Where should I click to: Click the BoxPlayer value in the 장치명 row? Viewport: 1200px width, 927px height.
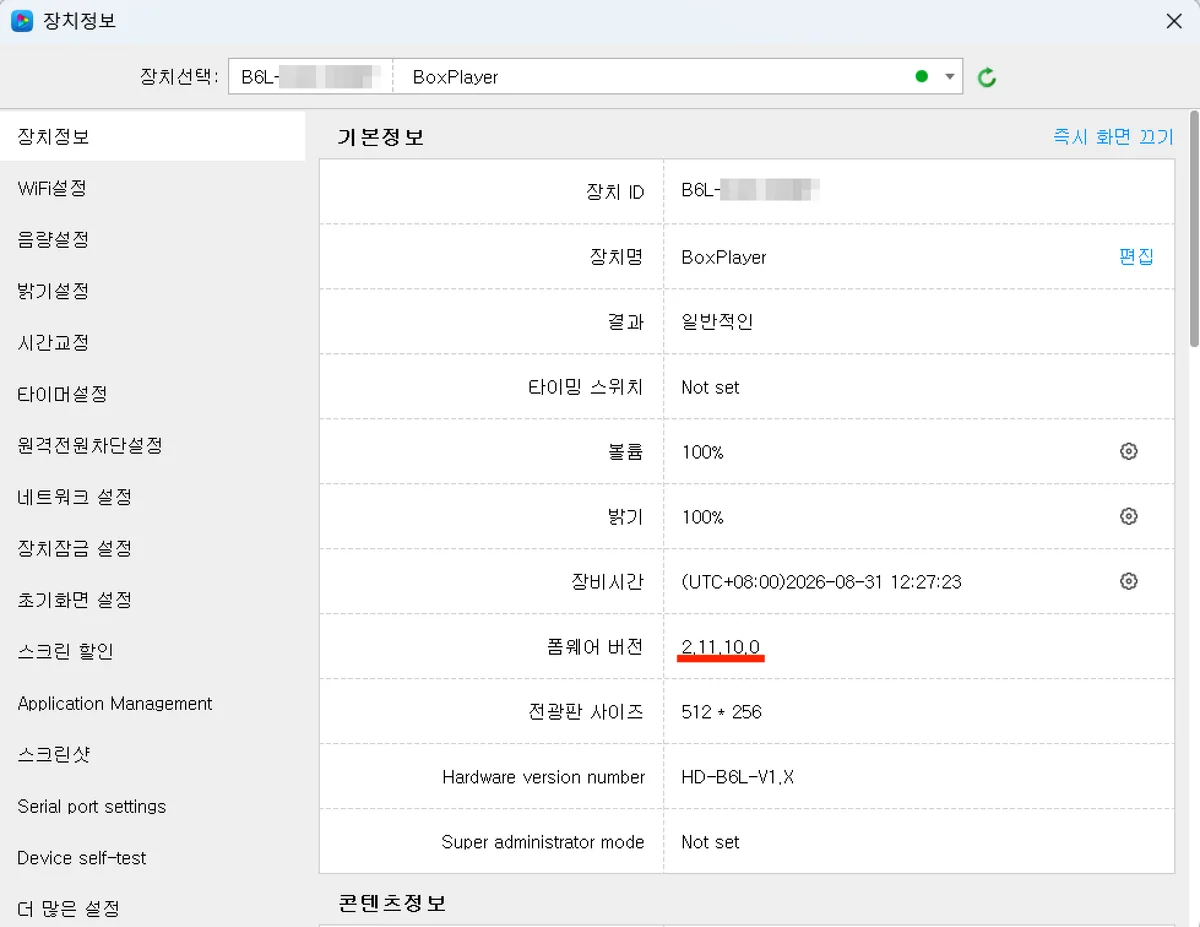tap(724, 257)
